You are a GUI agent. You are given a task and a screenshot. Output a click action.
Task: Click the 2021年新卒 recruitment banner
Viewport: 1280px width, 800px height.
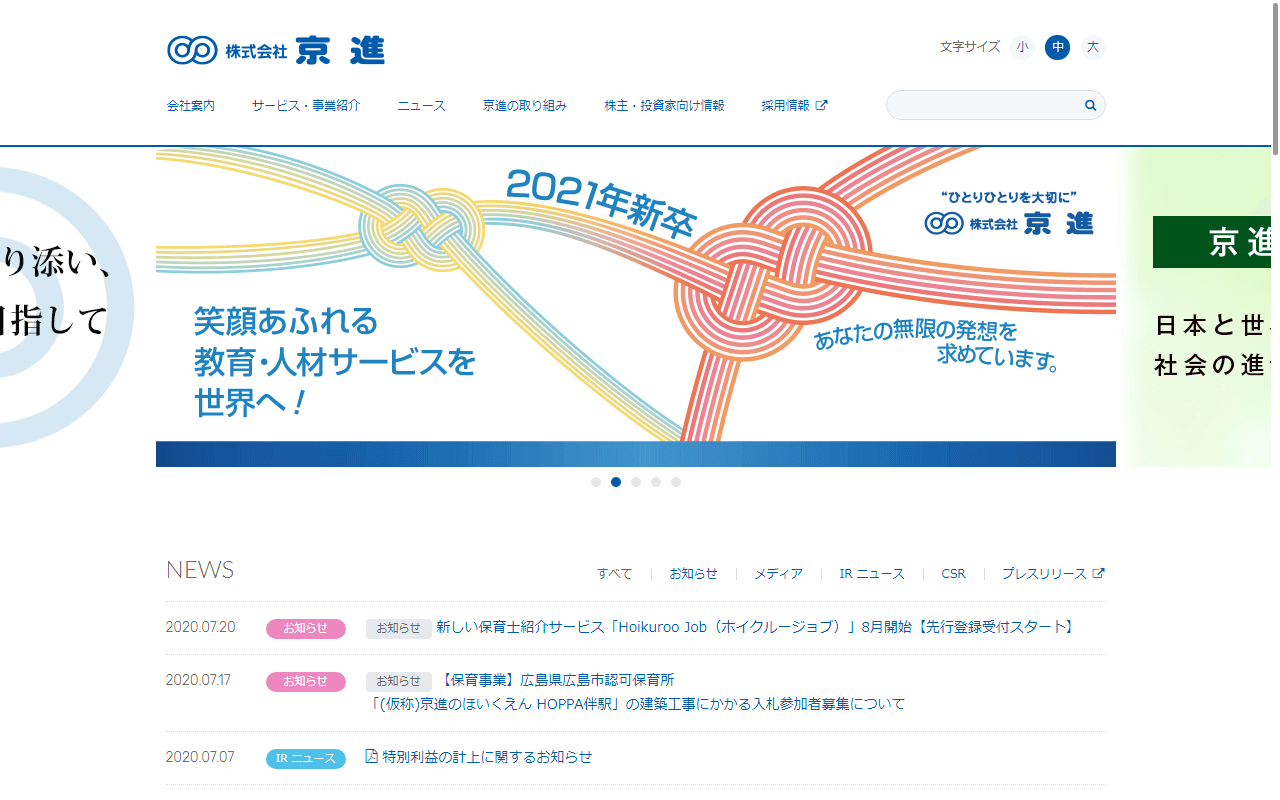tap(636, 307)
